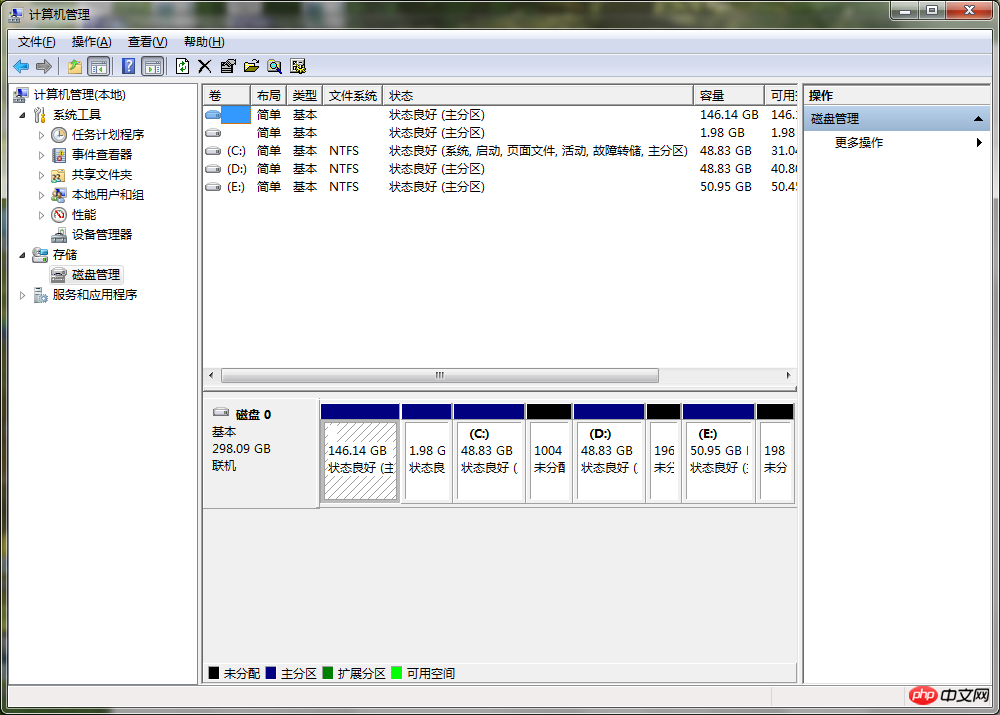
Task: Select the (E:) volume list row
Action: [x=500, y=187]
